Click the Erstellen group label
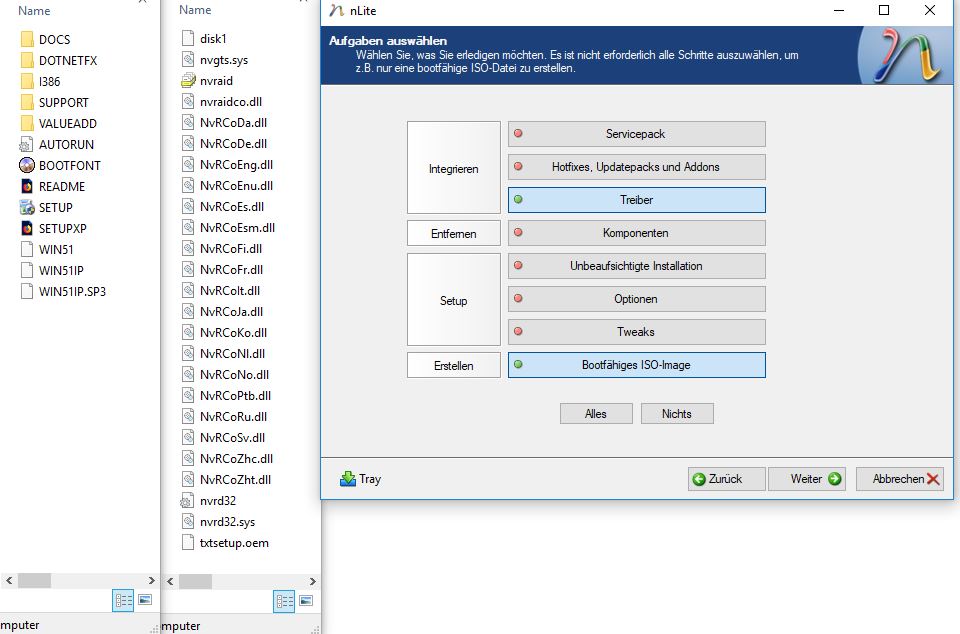This screenshot has width=960, height=634. point(454,366)
